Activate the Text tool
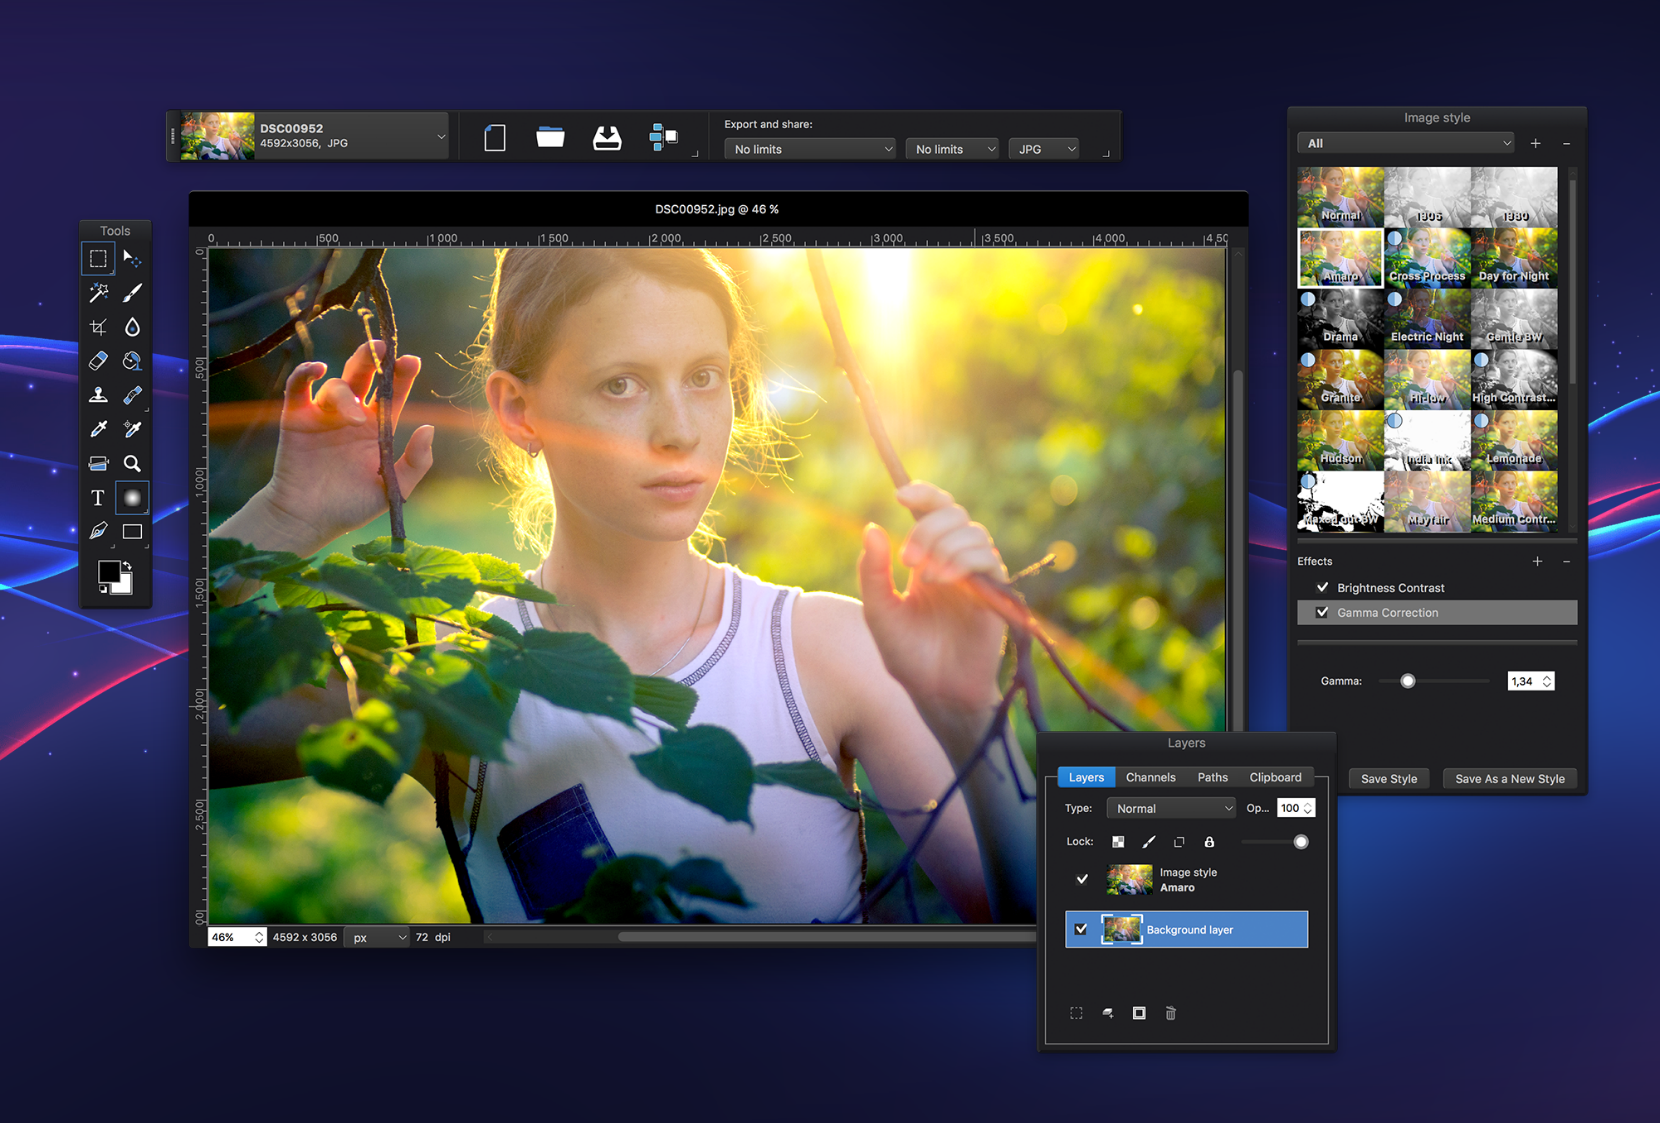1660x1123 pixels. click(x=98, y=497)
